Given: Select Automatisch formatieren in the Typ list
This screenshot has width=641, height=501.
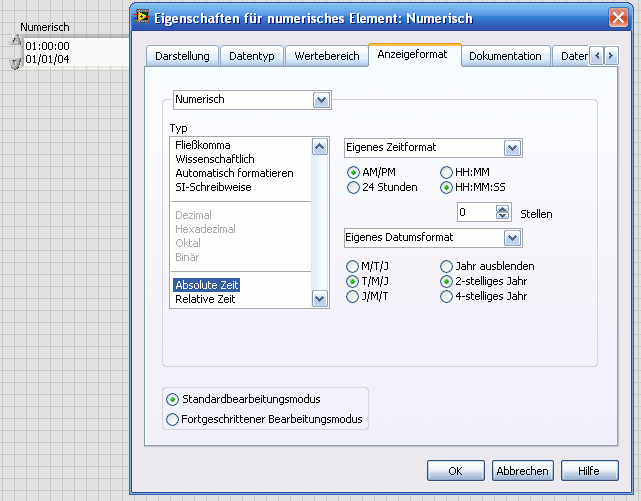Looking at the screenshot, I should tap(234, 173).
